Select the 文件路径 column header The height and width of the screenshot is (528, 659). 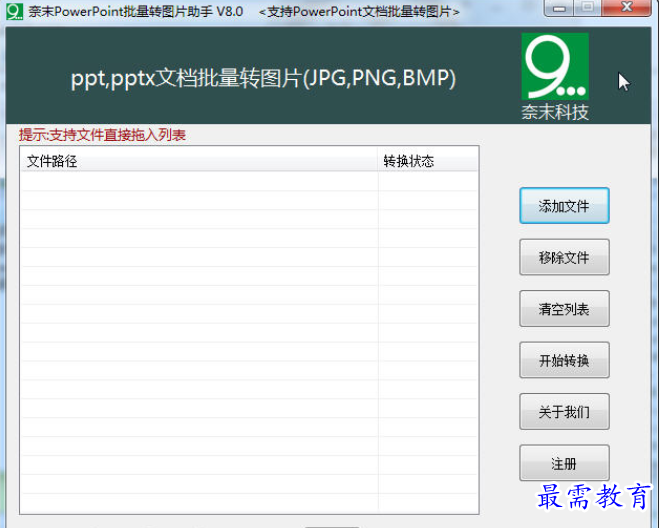pyautogui.click(x=199, y=161)
